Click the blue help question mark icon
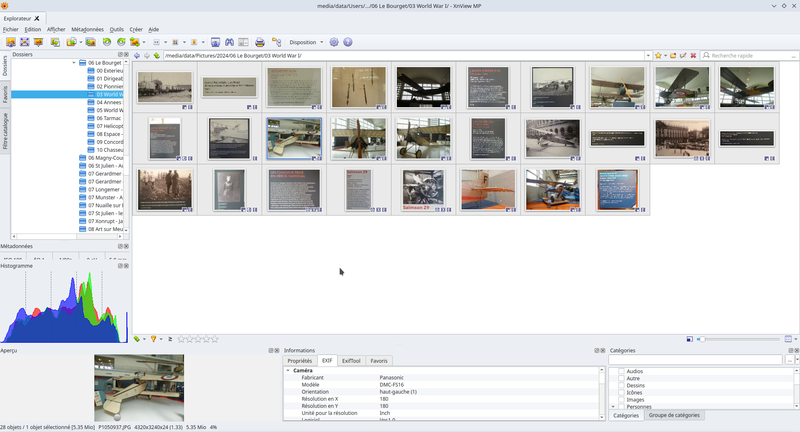This screenshot has width=800, height=432. [348, 43]
